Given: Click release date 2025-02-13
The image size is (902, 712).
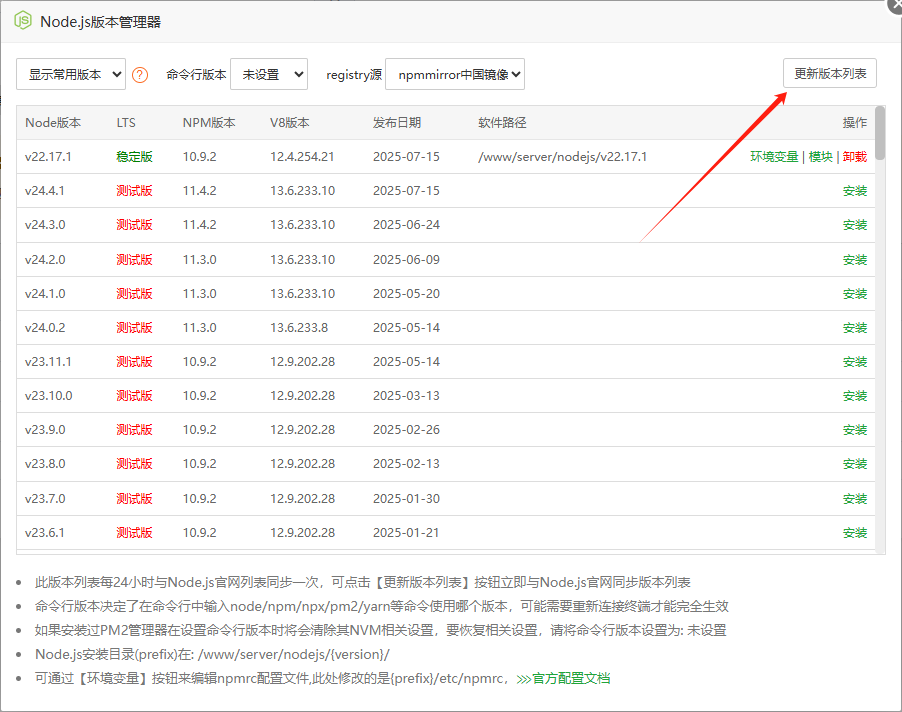Looking at the screenshot, I should click(406, 463).
